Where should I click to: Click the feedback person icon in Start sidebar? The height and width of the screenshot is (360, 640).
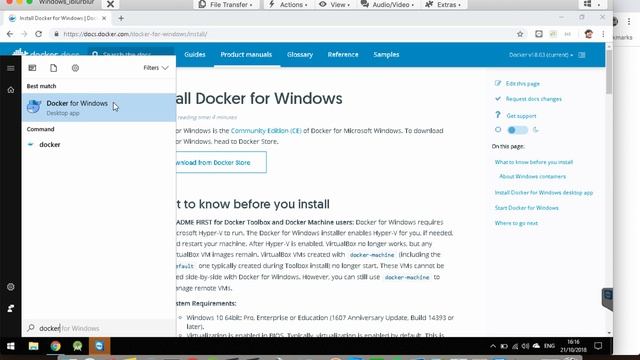click(11, 308)
